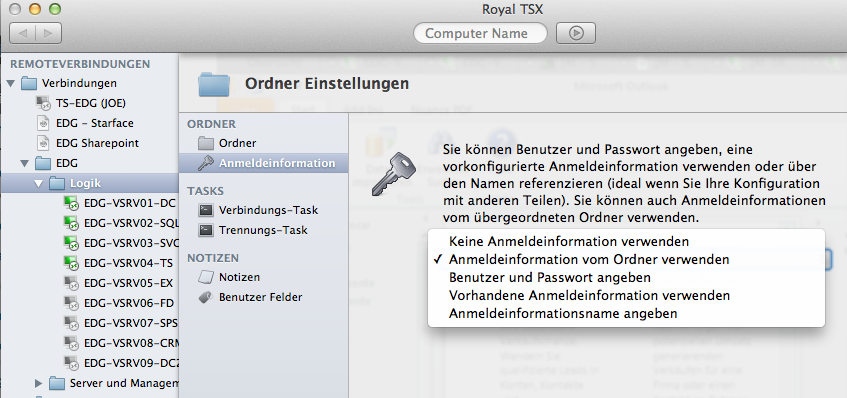Screen dimensions: 847x398
Task: Click the Server und Management folder icon
Action: pyautogui.click(x=57, y=383)
